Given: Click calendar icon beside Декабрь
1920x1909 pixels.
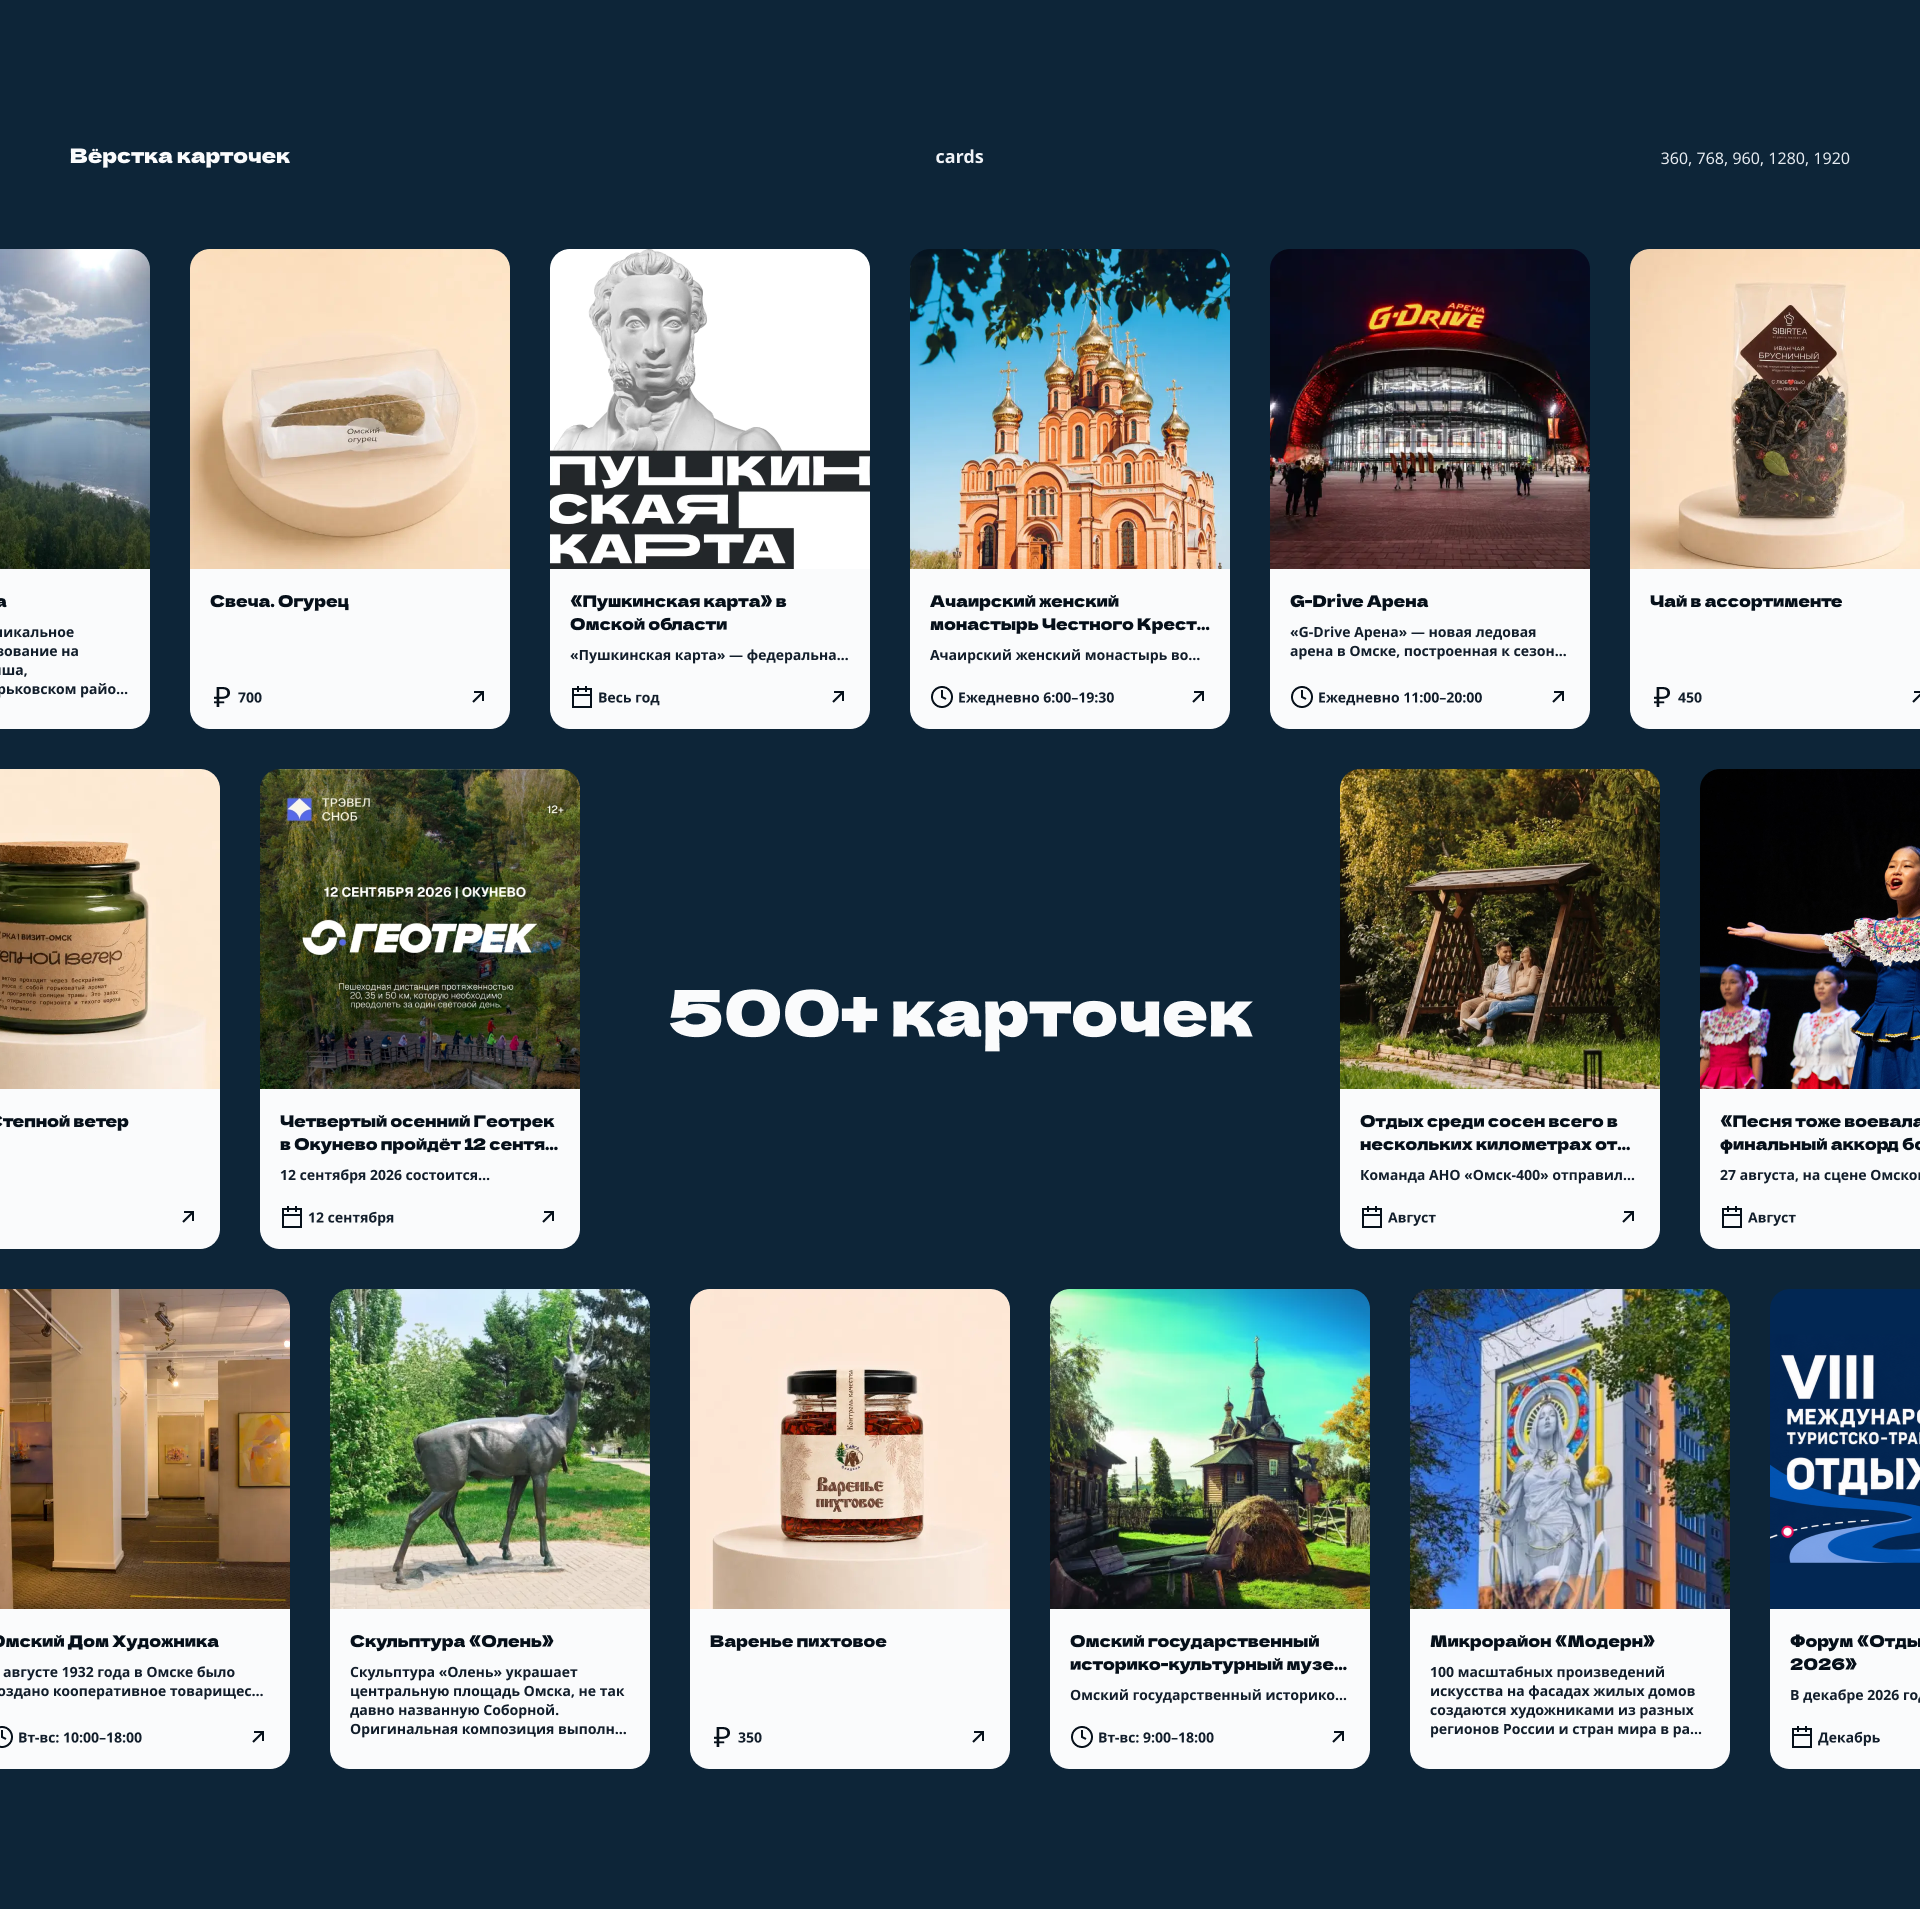Looking at the screenshot, I should [1801, 1737].
